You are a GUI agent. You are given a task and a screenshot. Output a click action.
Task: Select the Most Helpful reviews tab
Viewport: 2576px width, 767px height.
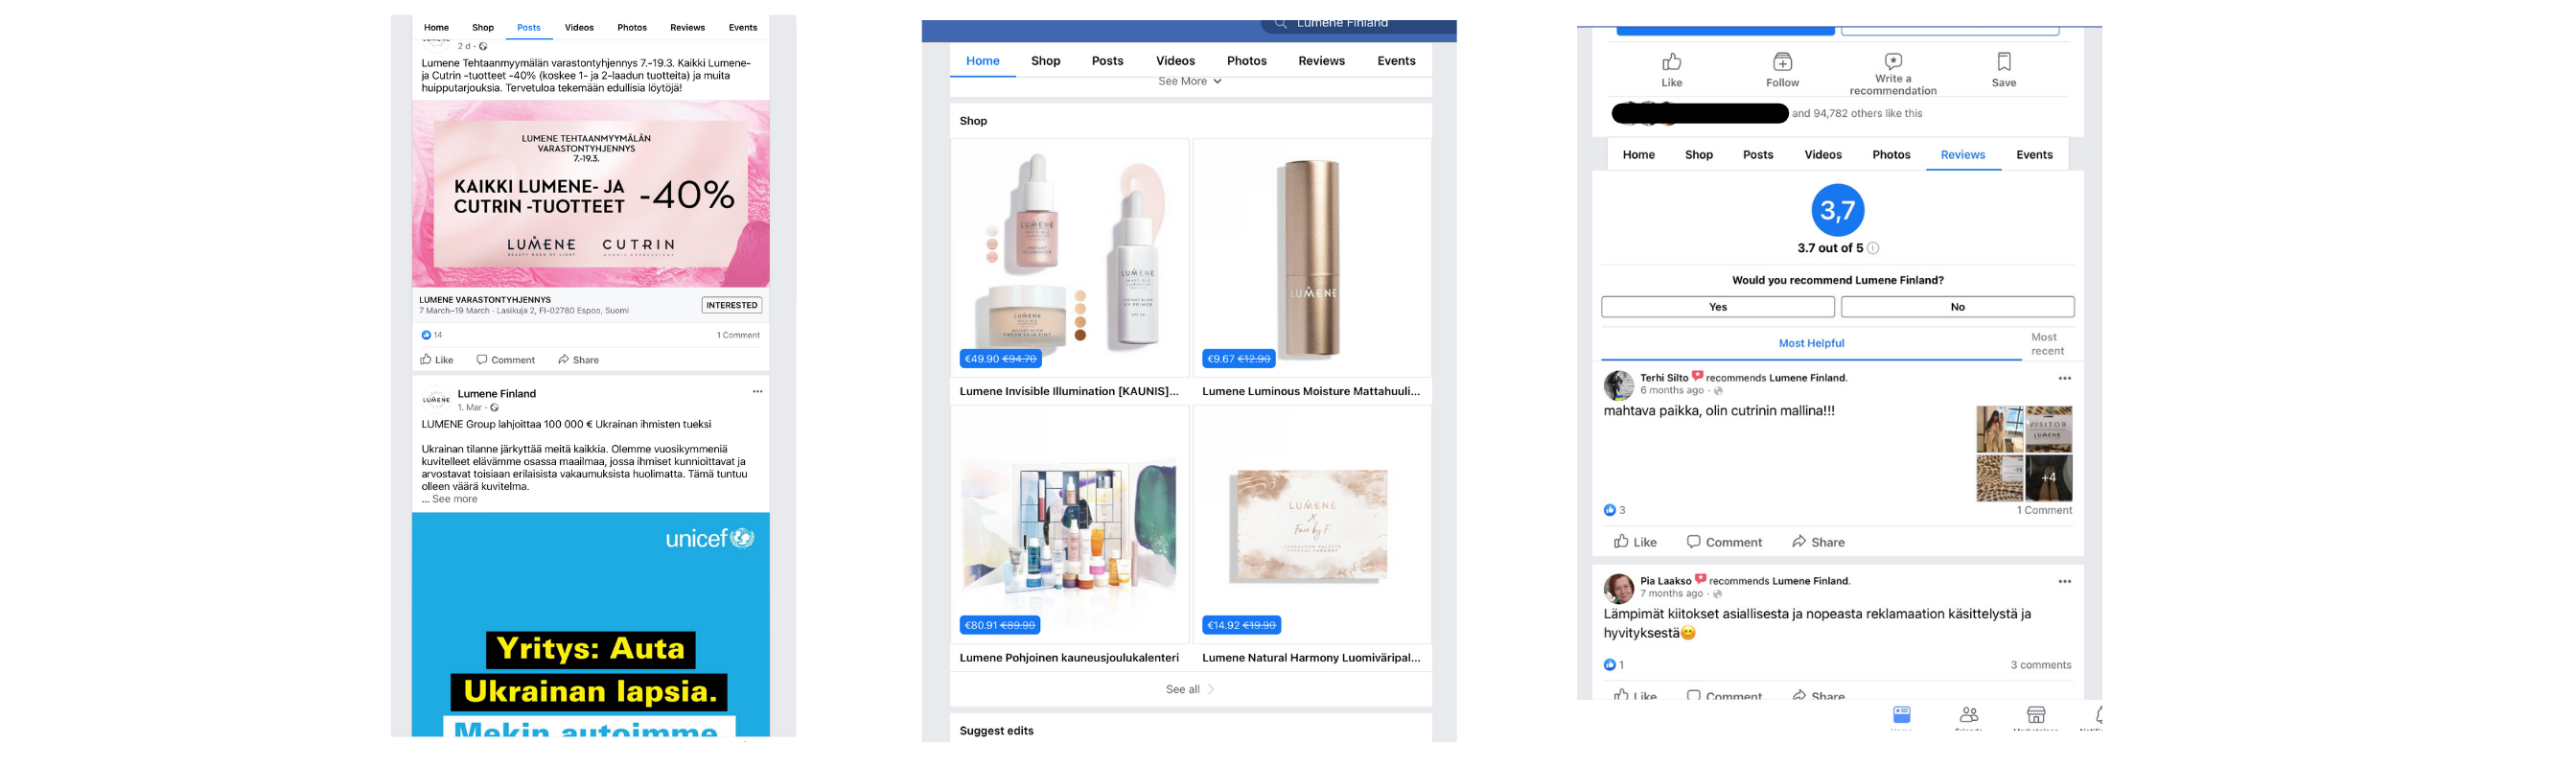[x=1810, y=344]
